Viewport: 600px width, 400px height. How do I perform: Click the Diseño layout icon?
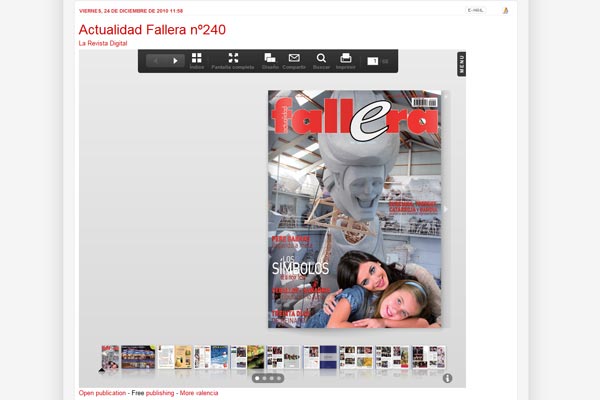(270, 59)
